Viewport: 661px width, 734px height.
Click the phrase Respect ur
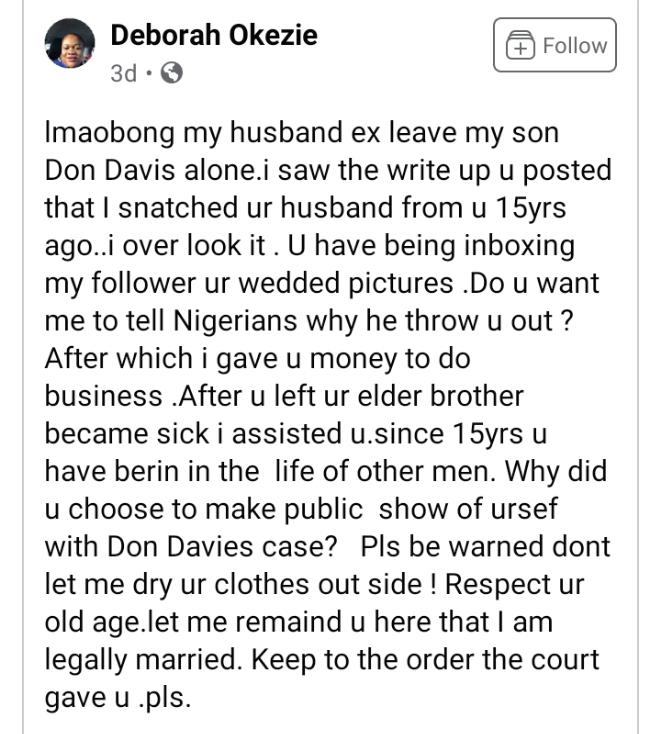point(514,585)
